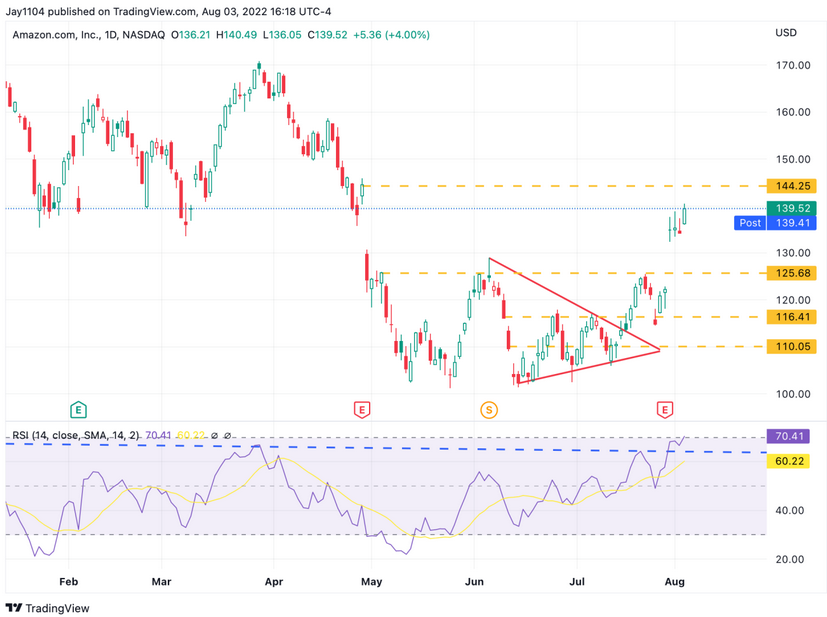
Task: Click the TradingView logo at the bottom
Action: coord(47,608)
